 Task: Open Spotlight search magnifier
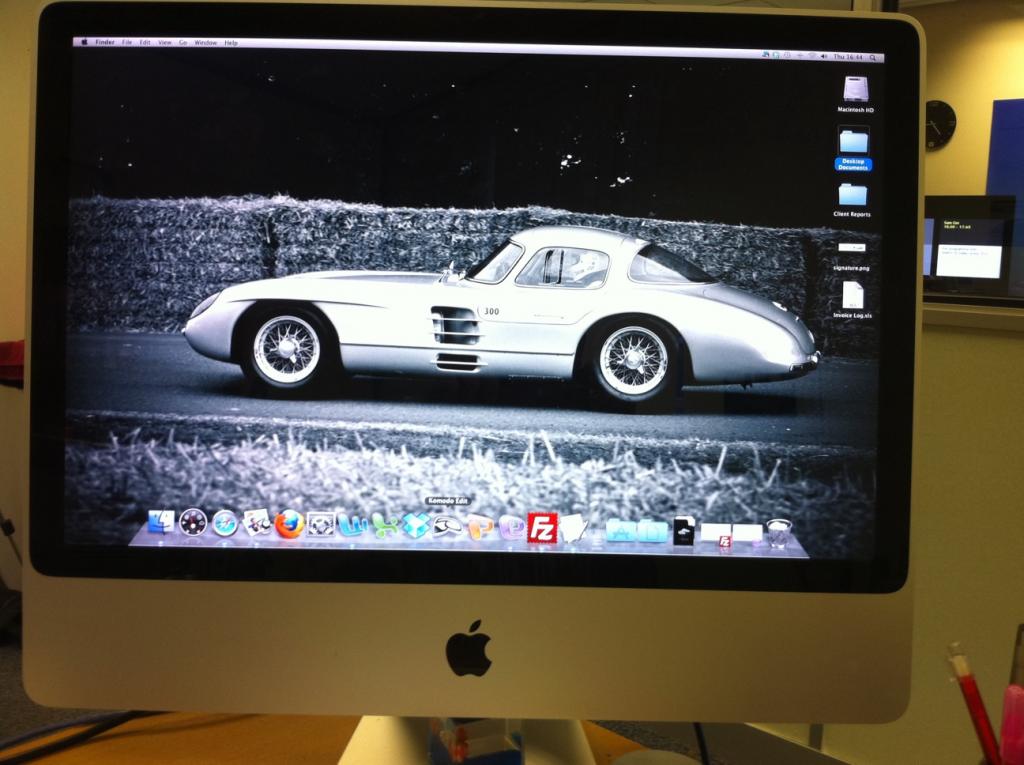[874, 58]
